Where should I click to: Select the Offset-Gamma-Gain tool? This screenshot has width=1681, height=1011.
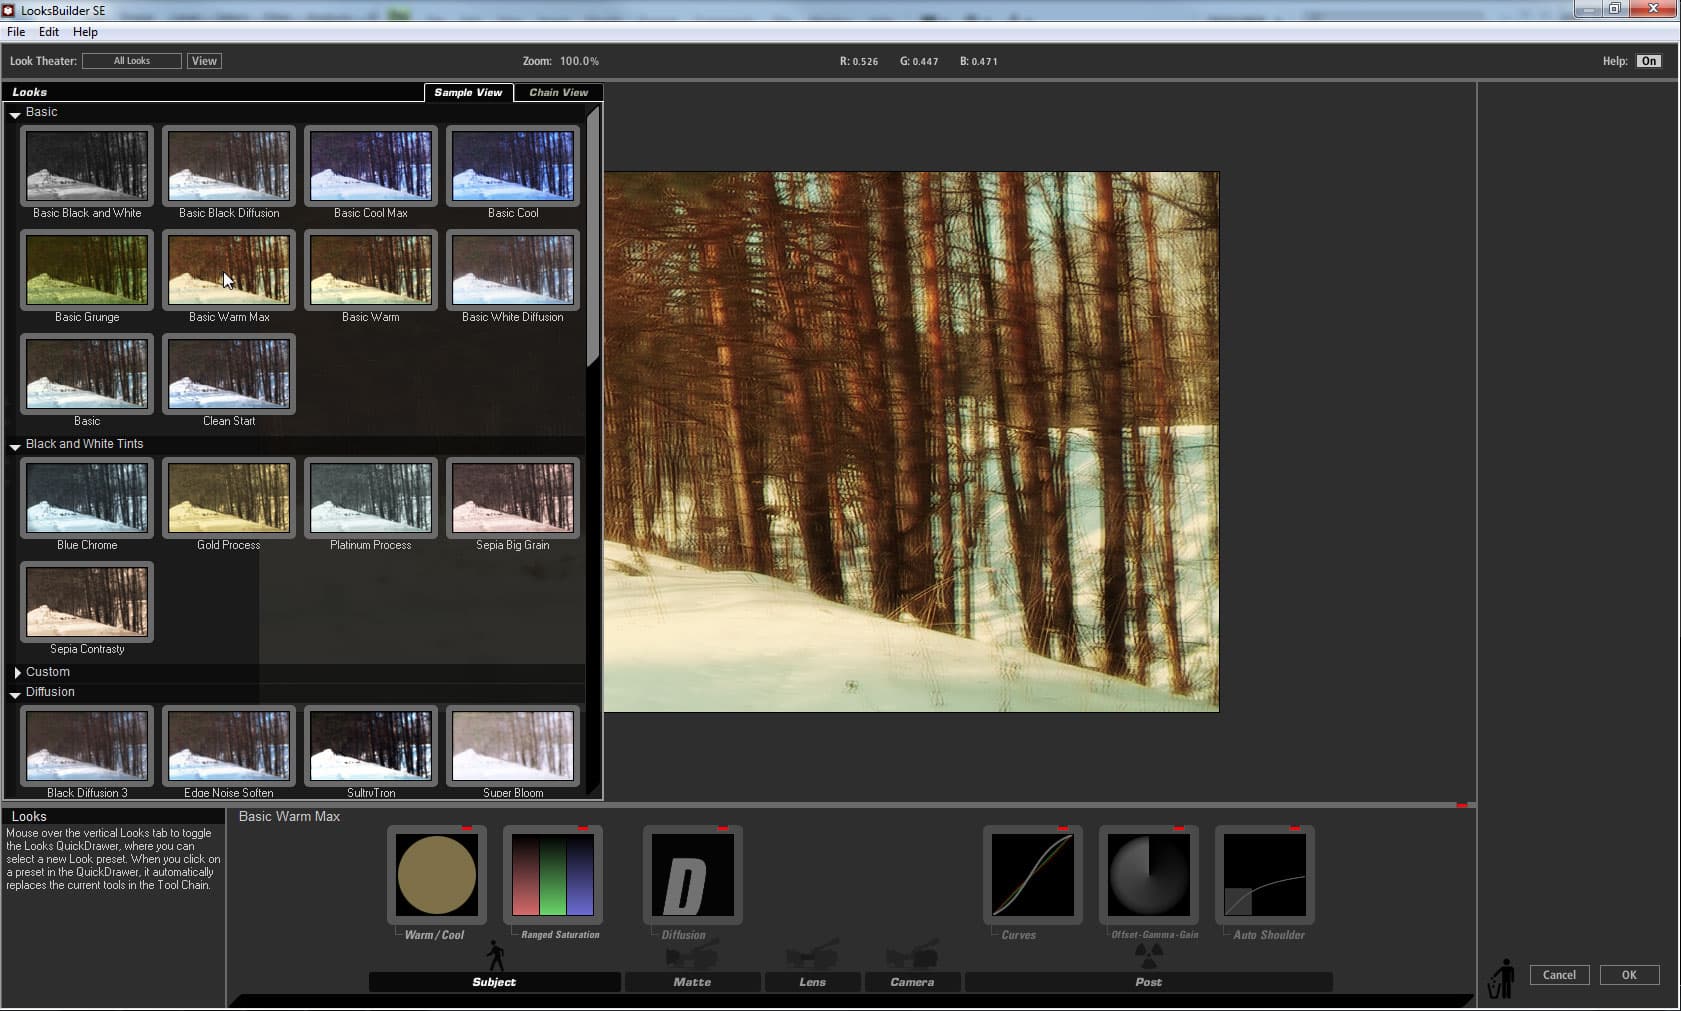point(1148,875)
